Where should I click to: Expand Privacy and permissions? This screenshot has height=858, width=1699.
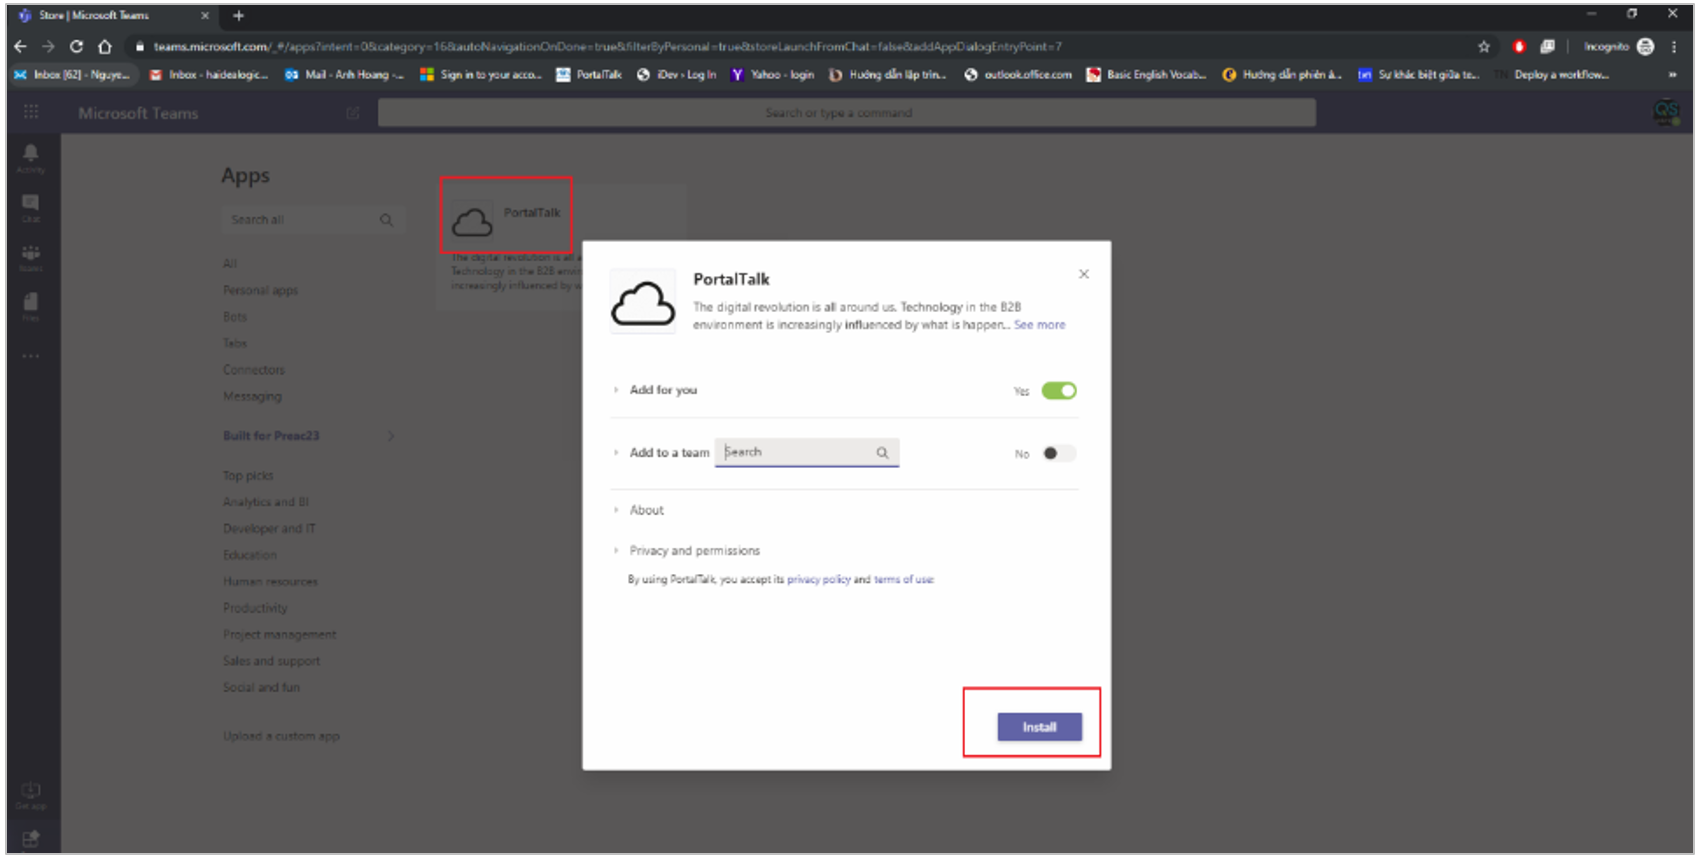[x=616, y=550]
